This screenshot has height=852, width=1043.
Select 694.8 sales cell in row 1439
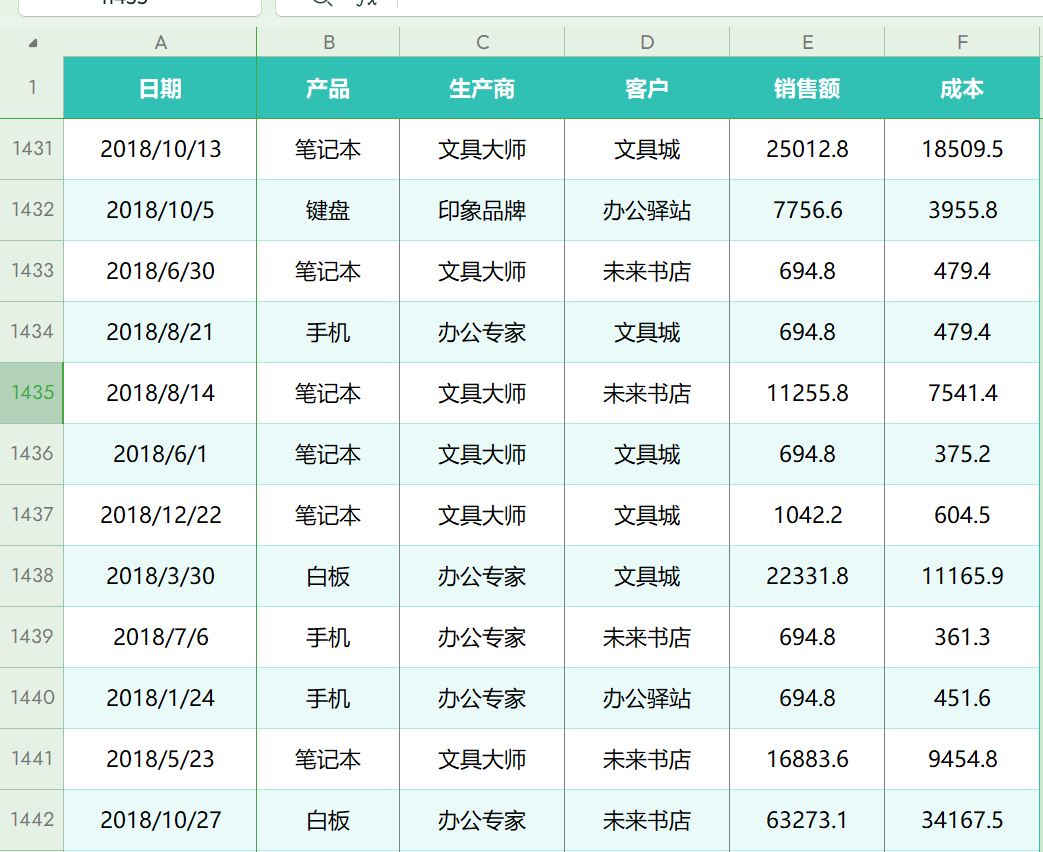coord(808,637)
